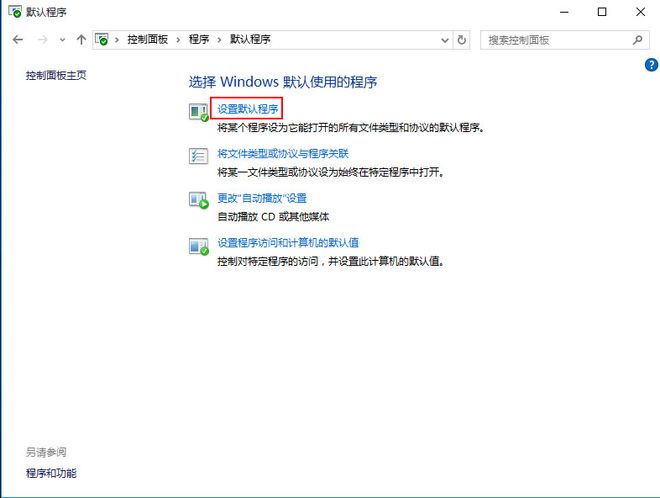Go to 控制面板主页 in sidebar
Image resolution: width=660 pixels, height=498 pixels.
(56, 75)
